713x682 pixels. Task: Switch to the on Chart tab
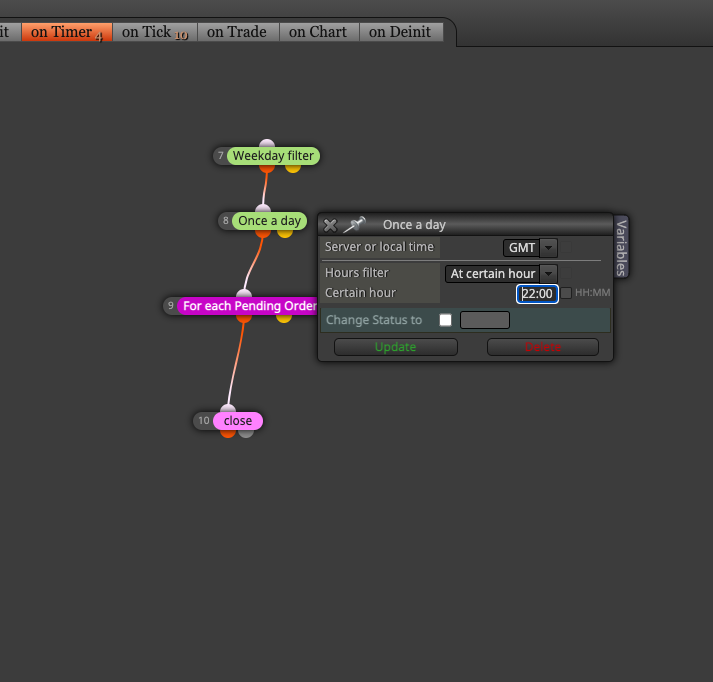coord(319,32)
